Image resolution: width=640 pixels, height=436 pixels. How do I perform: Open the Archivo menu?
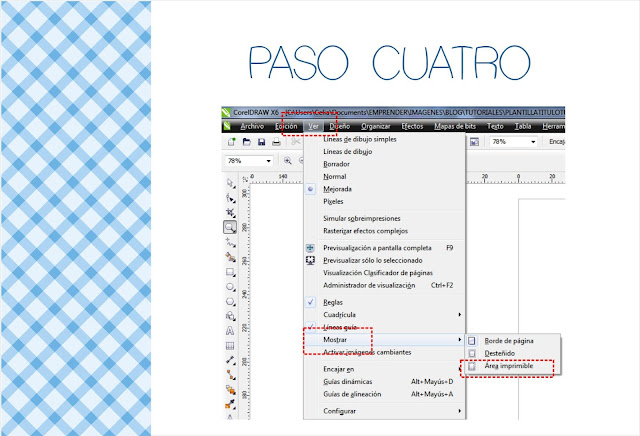point(252,126)
